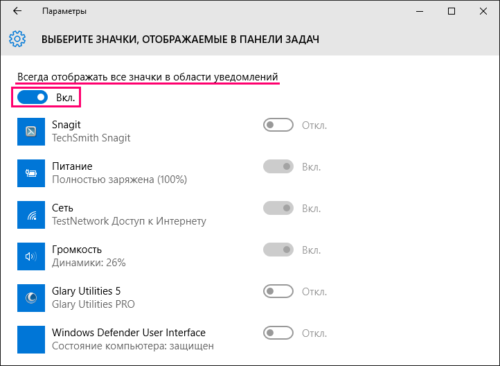Click the Windows Defender User Interface label

tap(129, 332)
